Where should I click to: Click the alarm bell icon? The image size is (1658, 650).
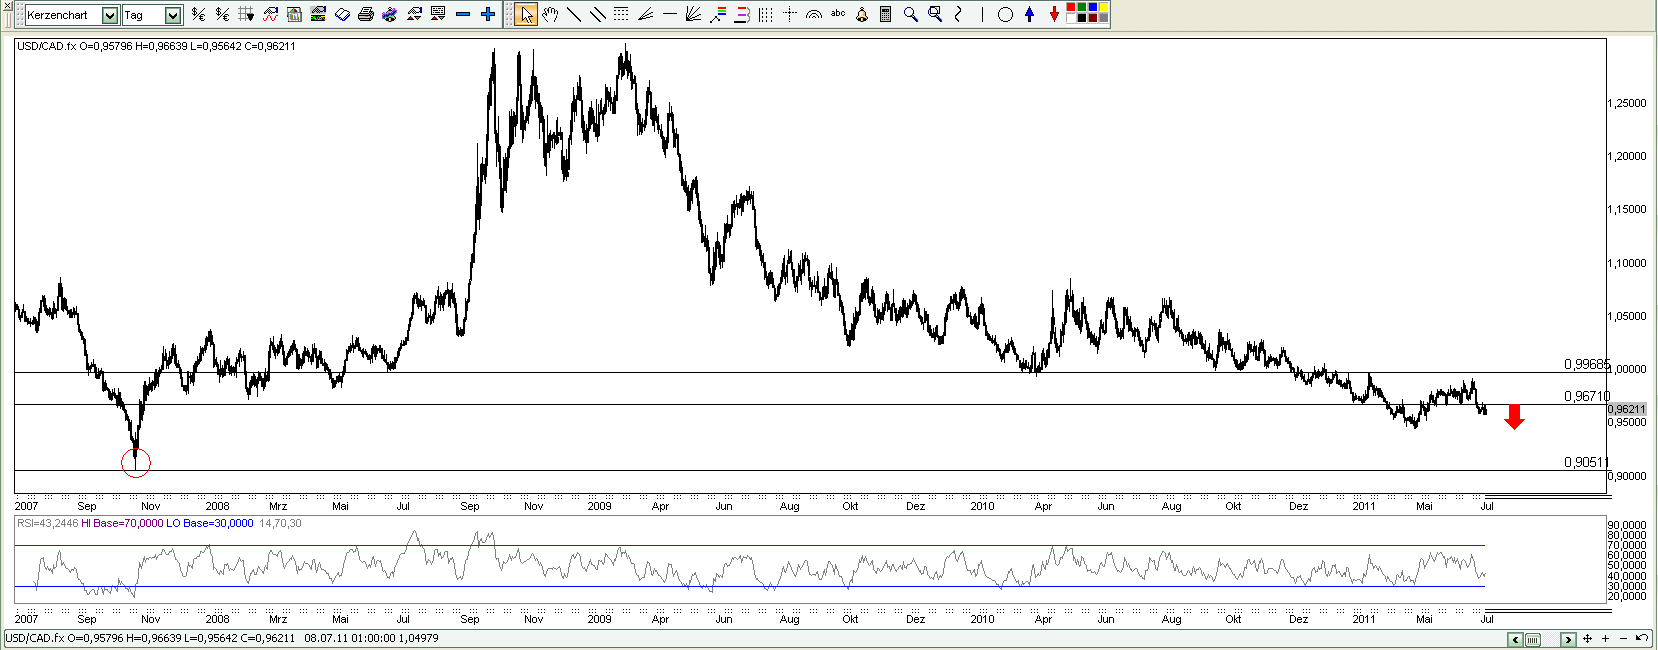pos(862,14)
